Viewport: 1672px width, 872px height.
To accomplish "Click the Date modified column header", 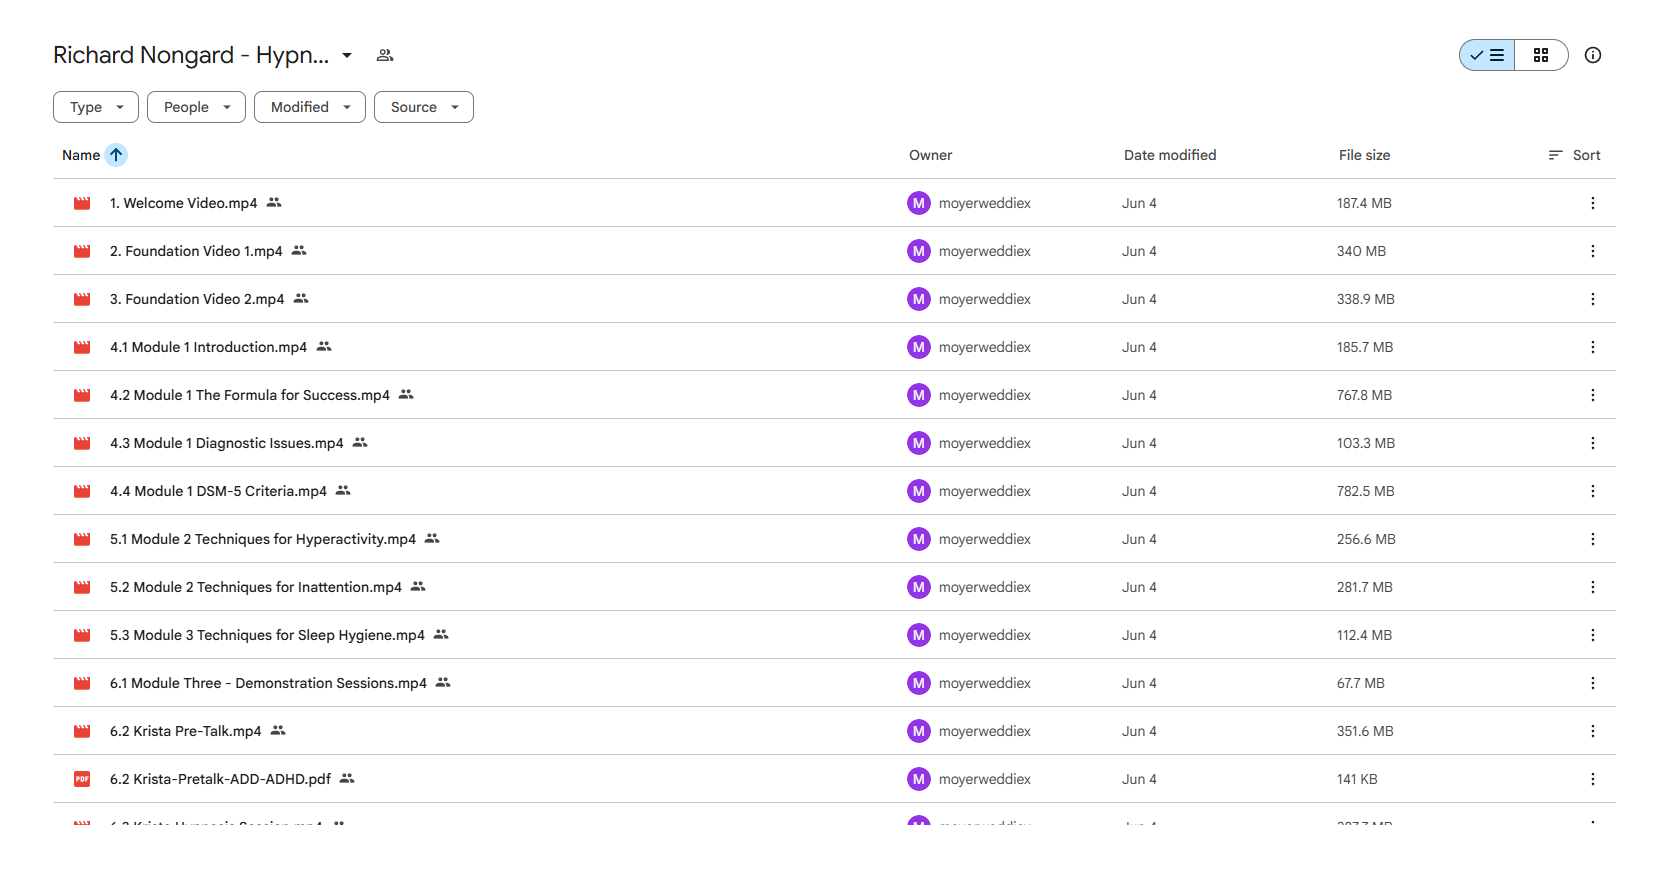I will 1170,155.
